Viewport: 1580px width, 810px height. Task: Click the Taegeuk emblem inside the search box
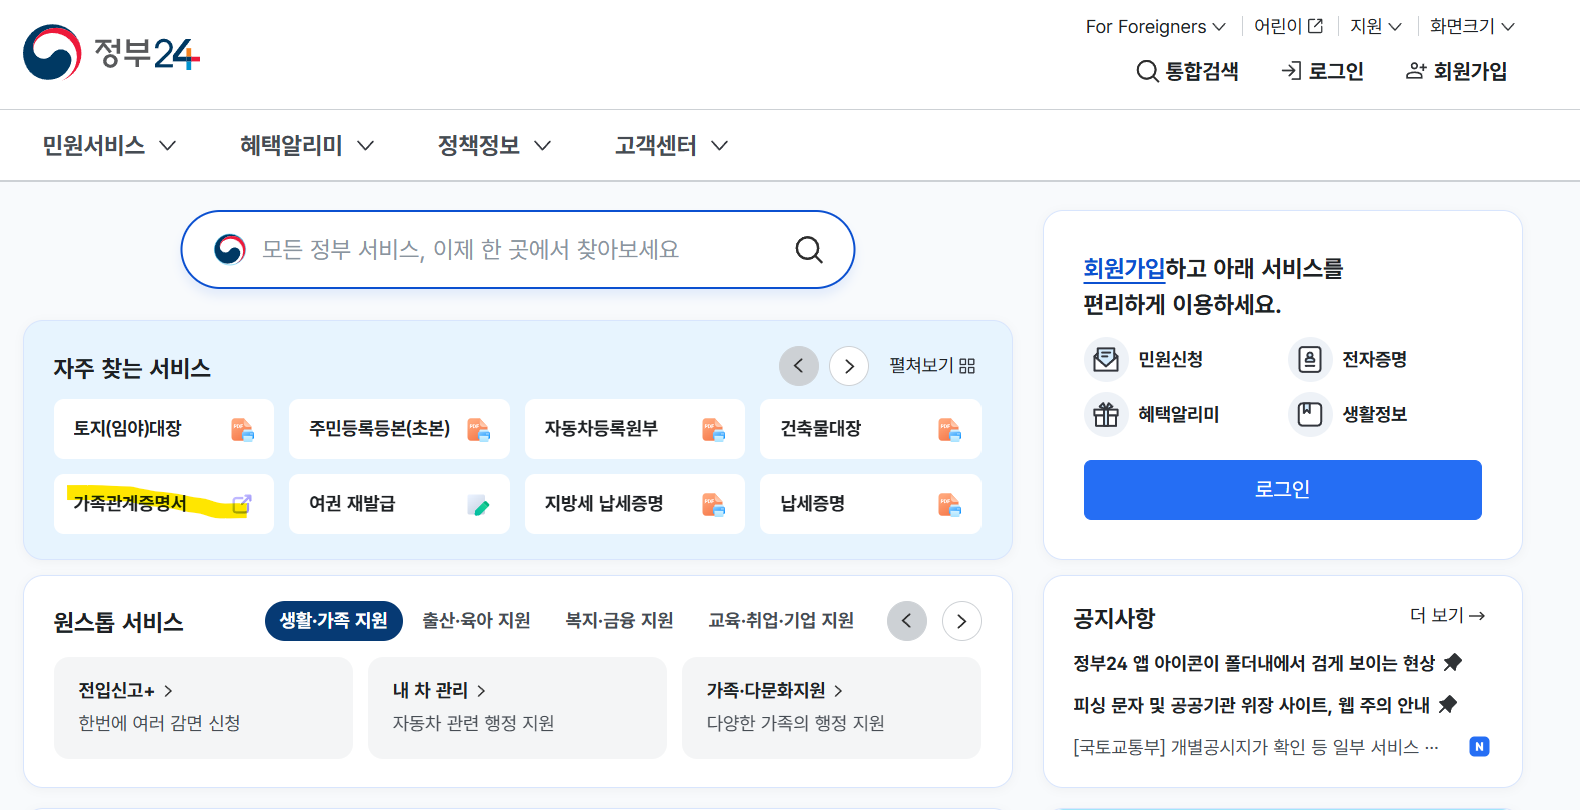(x=230, y=249)
